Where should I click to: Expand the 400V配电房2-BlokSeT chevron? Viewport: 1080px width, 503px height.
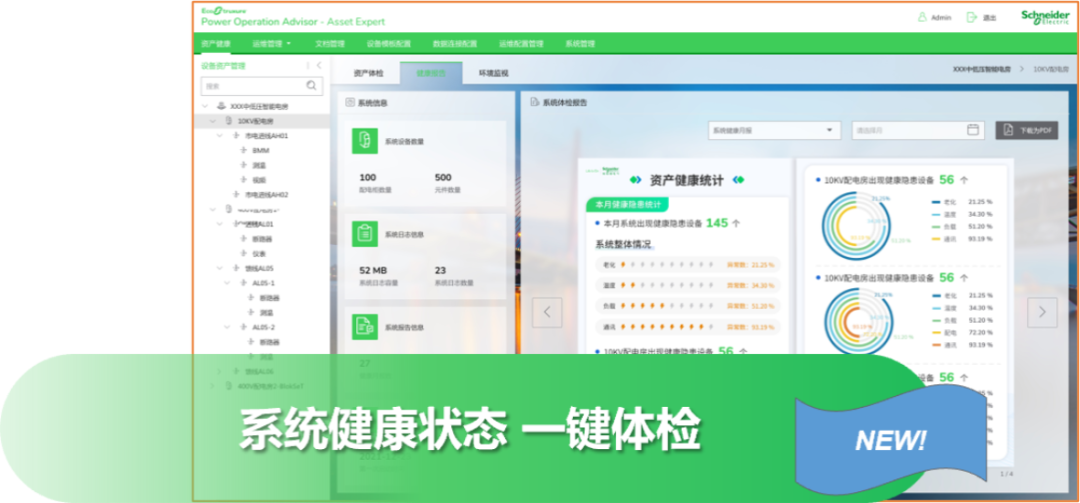(x=213, y=386)
